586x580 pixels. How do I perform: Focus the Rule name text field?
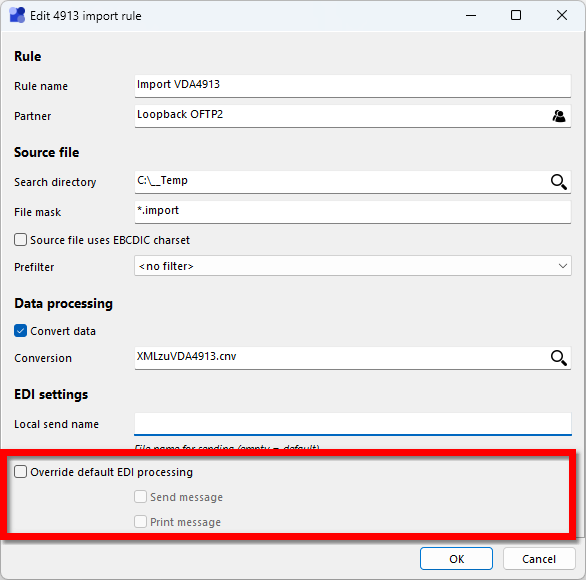pos(353,86)
